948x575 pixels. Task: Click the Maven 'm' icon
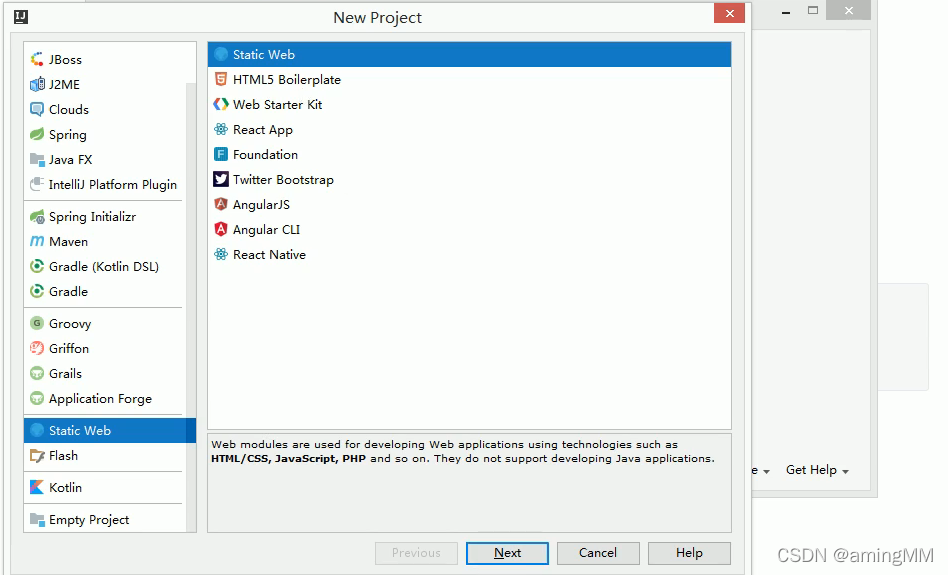(x=37, y=241)
